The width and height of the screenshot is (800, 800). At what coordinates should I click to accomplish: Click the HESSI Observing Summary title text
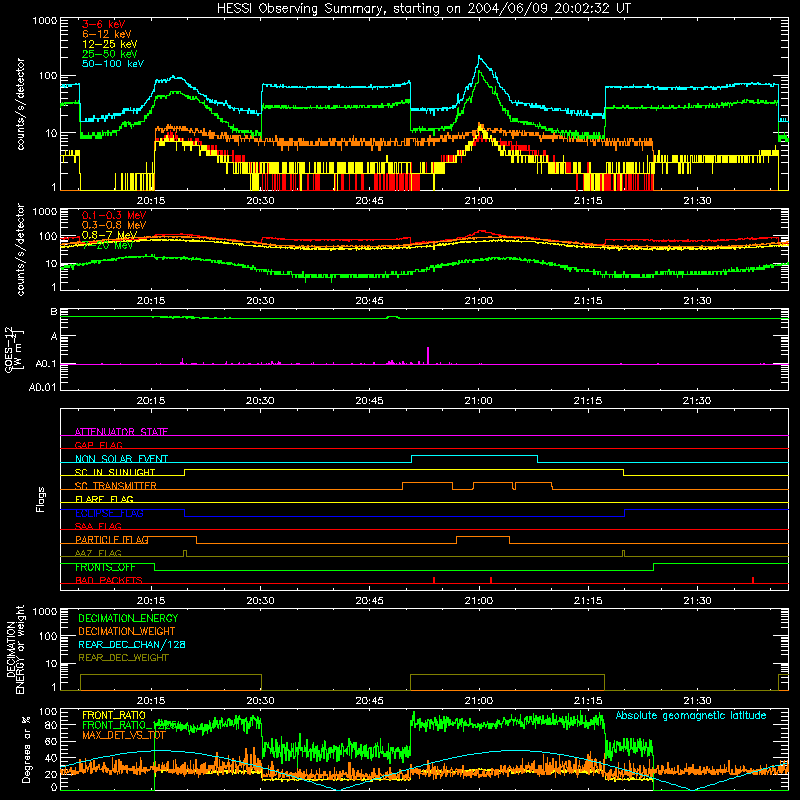[423, 9]
